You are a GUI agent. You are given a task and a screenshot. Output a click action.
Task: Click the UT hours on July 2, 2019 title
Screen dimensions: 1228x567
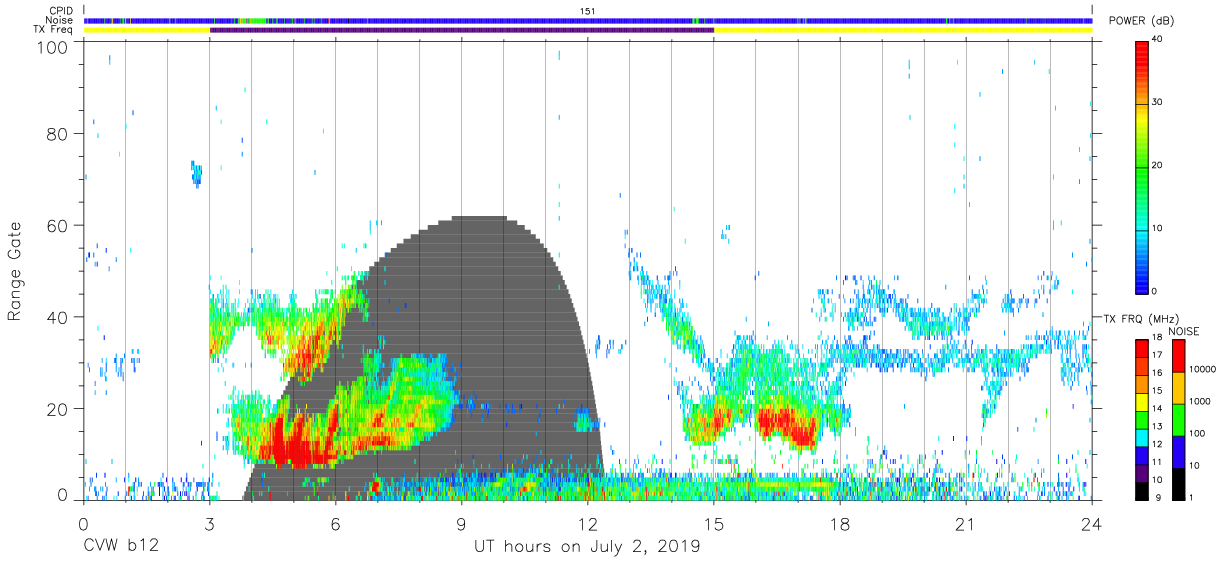pyautogui.click(x=587, y=547)
